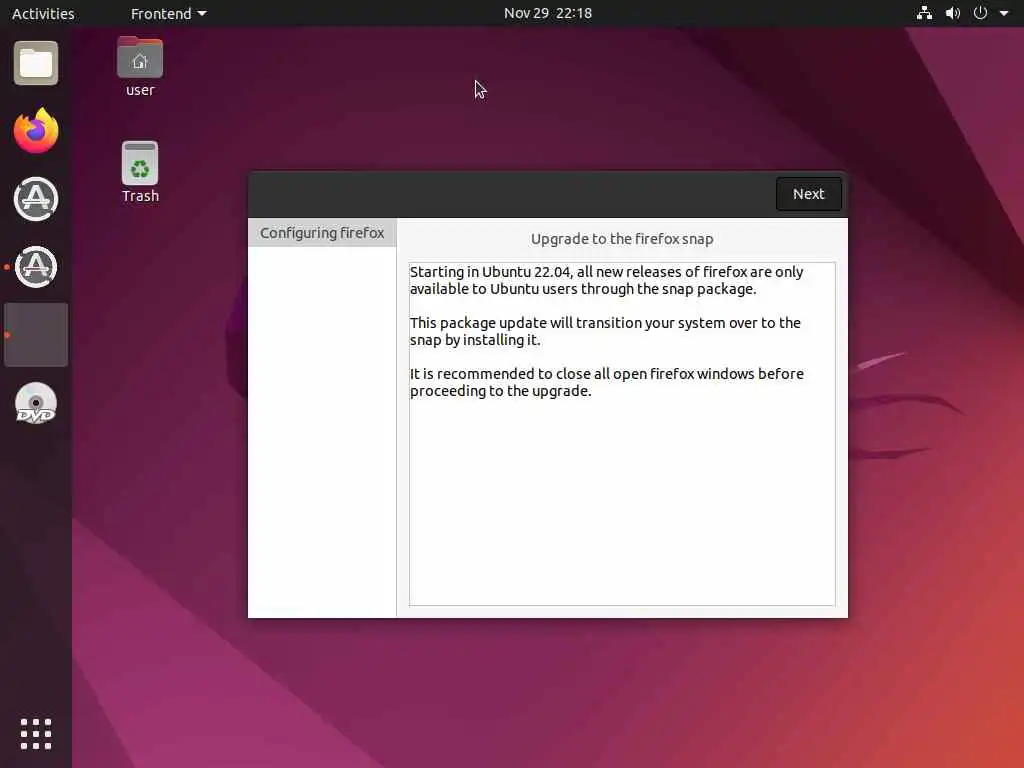Click the paragraph starting 'Starting in Ubuntu 22.04'
Image resolution: width=1024 pixels, height=768 pixels.
pyautogui.click(x=607, y=280)
